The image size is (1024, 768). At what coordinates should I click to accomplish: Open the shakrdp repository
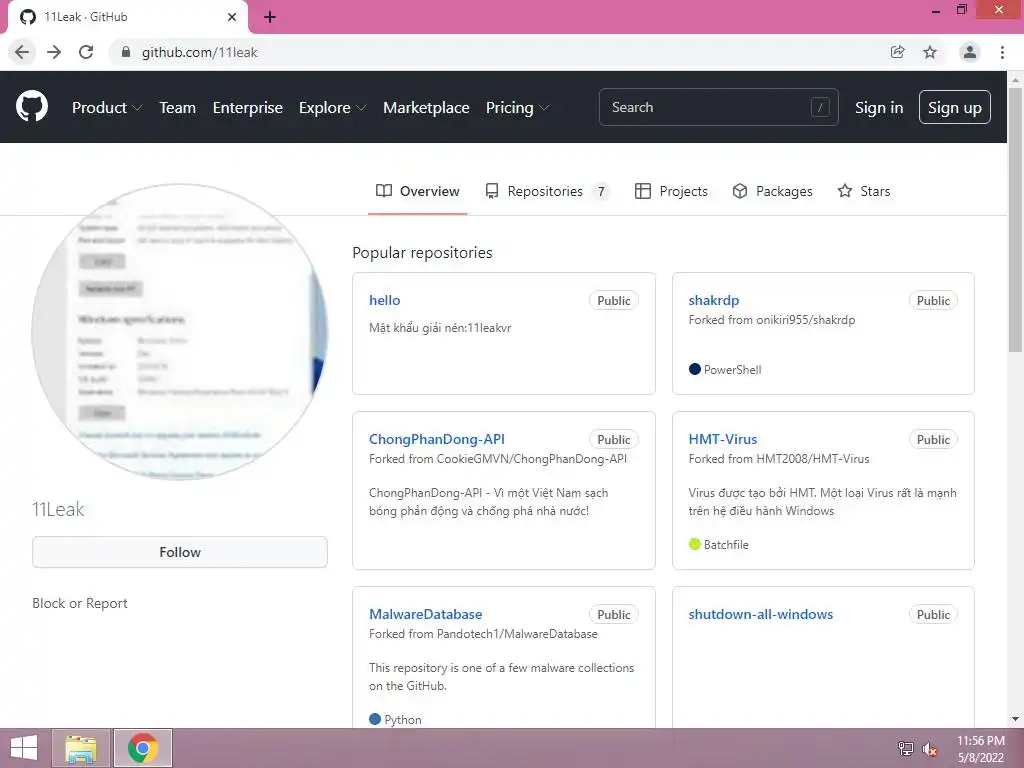pos(713,300)
